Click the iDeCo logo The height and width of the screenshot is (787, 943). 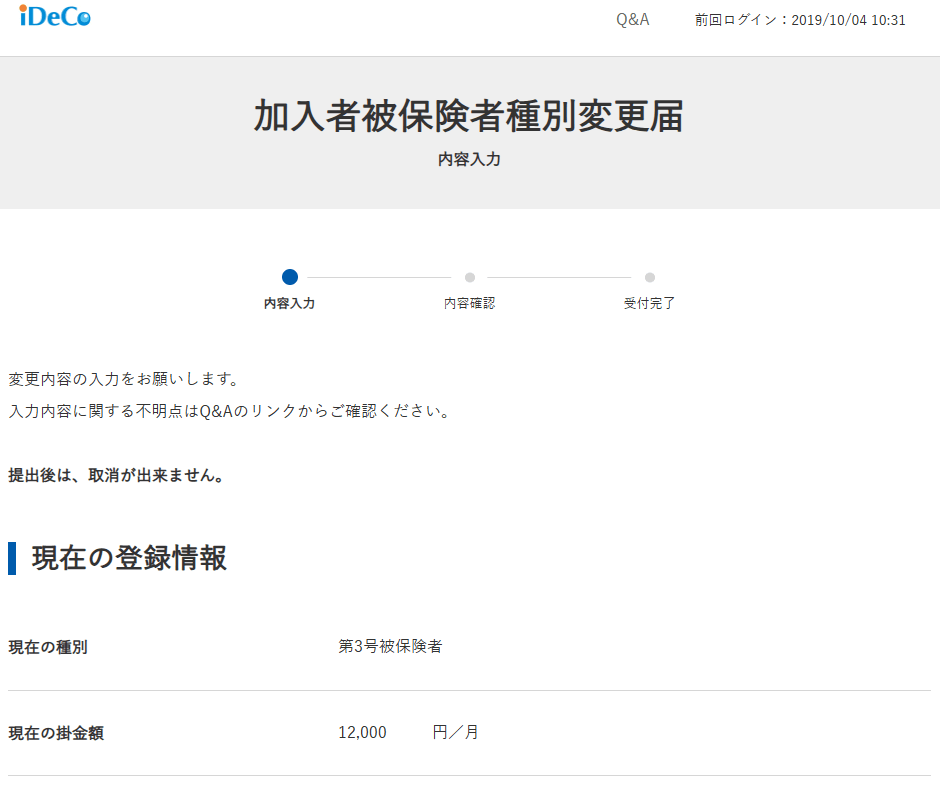54,17
